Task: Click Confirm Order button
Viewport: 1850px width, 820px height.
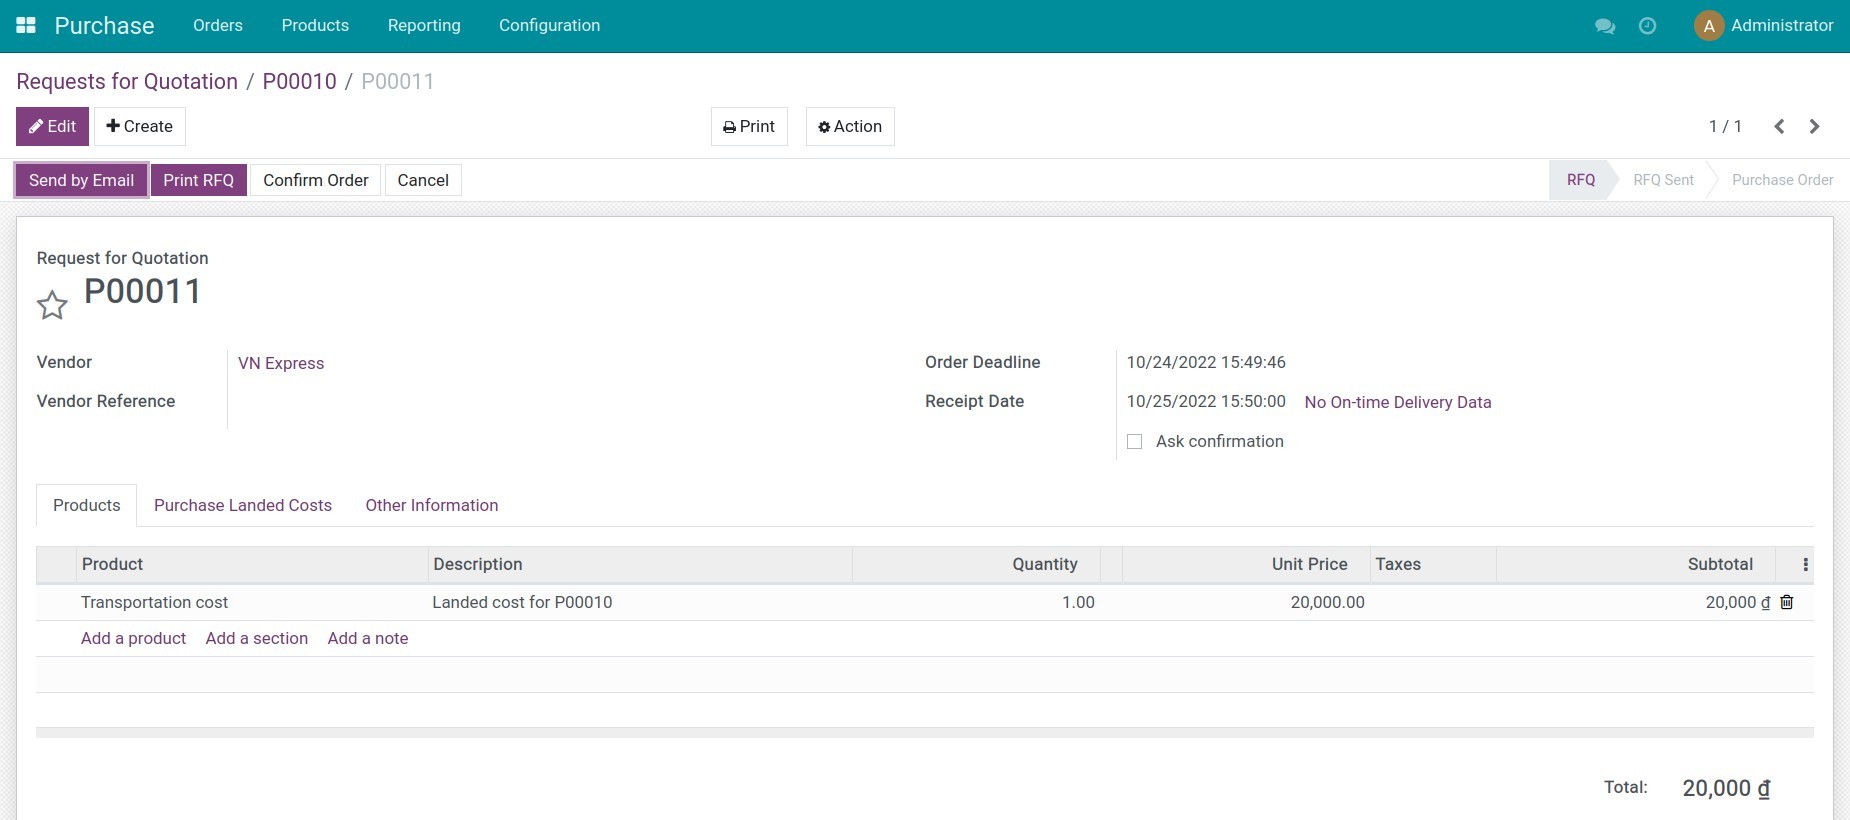Action: point(316,180)
